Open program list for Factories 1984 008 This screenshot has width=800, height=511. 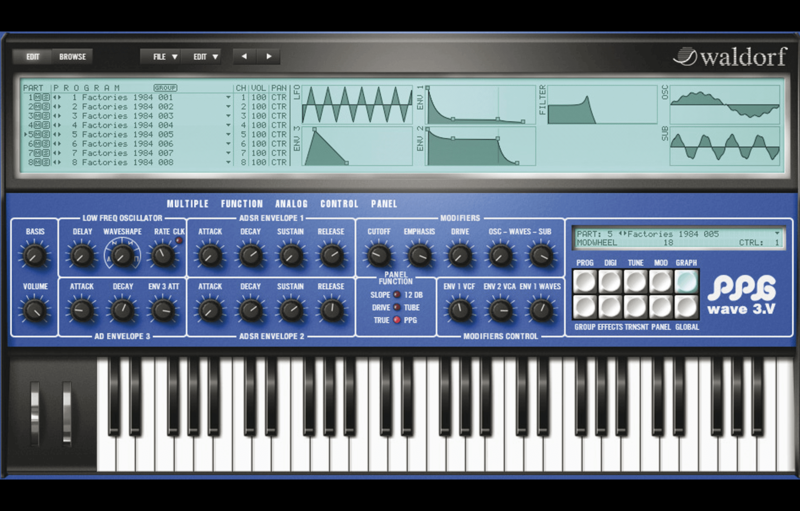pyautogui.click(x=229, y=162)
